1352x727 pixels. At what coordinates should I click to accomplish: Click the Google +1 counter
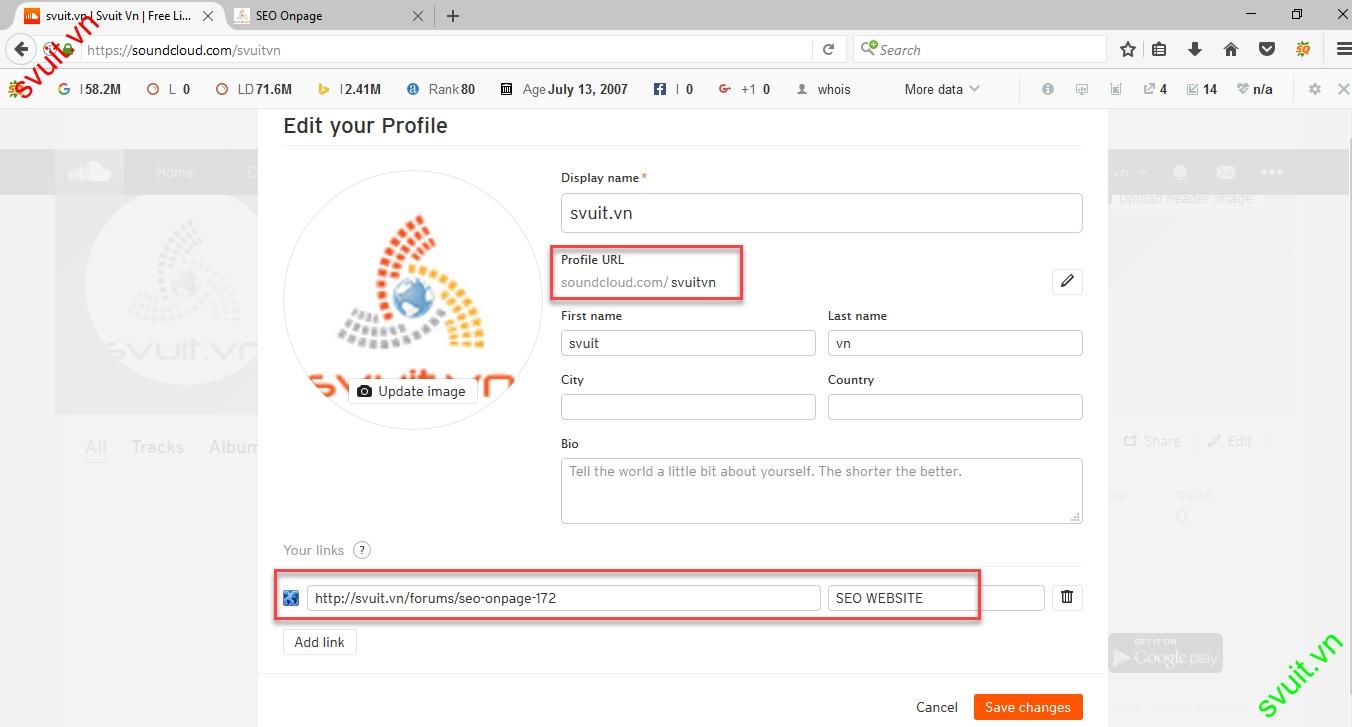coord(744,89)
